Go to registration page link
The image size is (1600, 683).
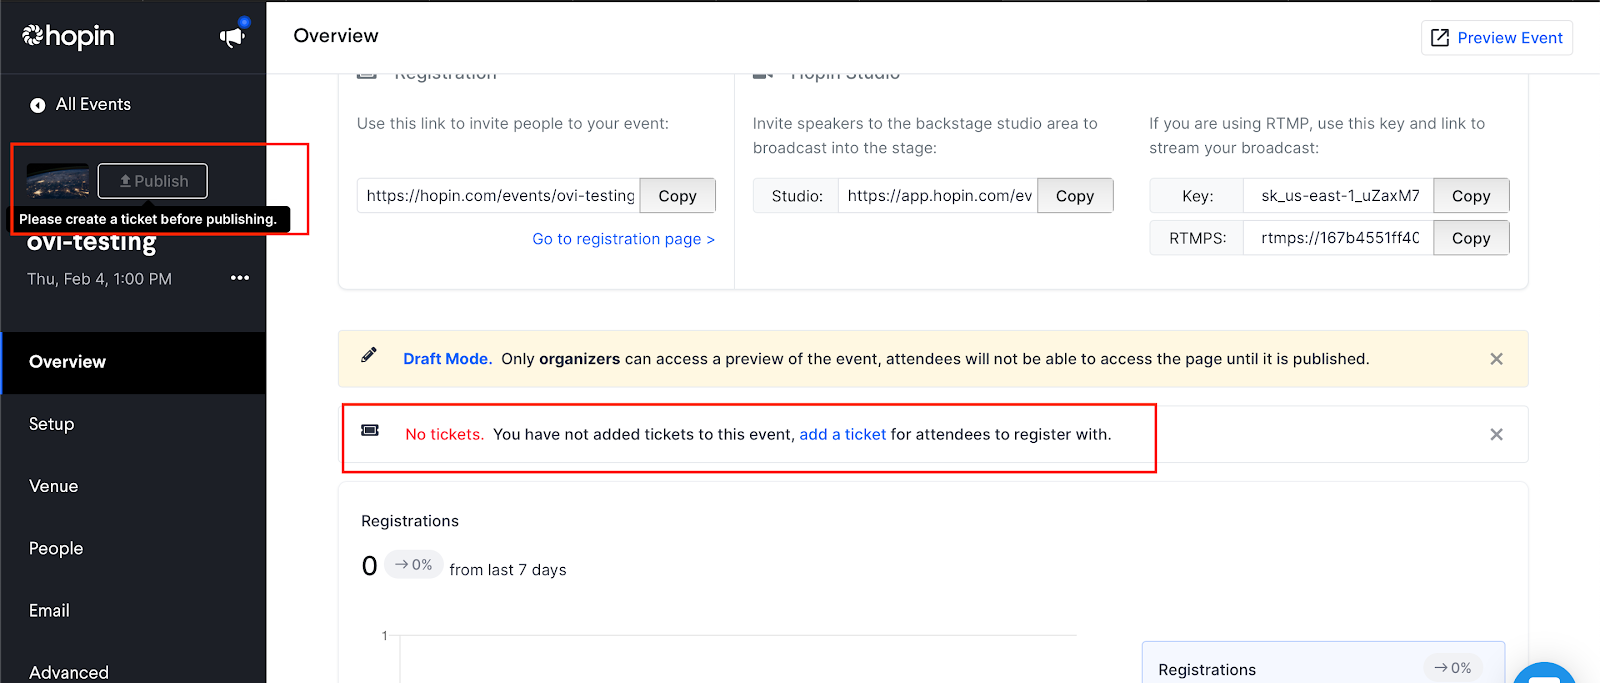(x=623, y=239)
